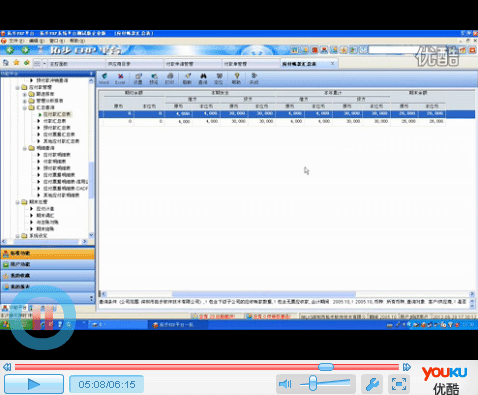
Task: Play the video
Action: point(34,384)
